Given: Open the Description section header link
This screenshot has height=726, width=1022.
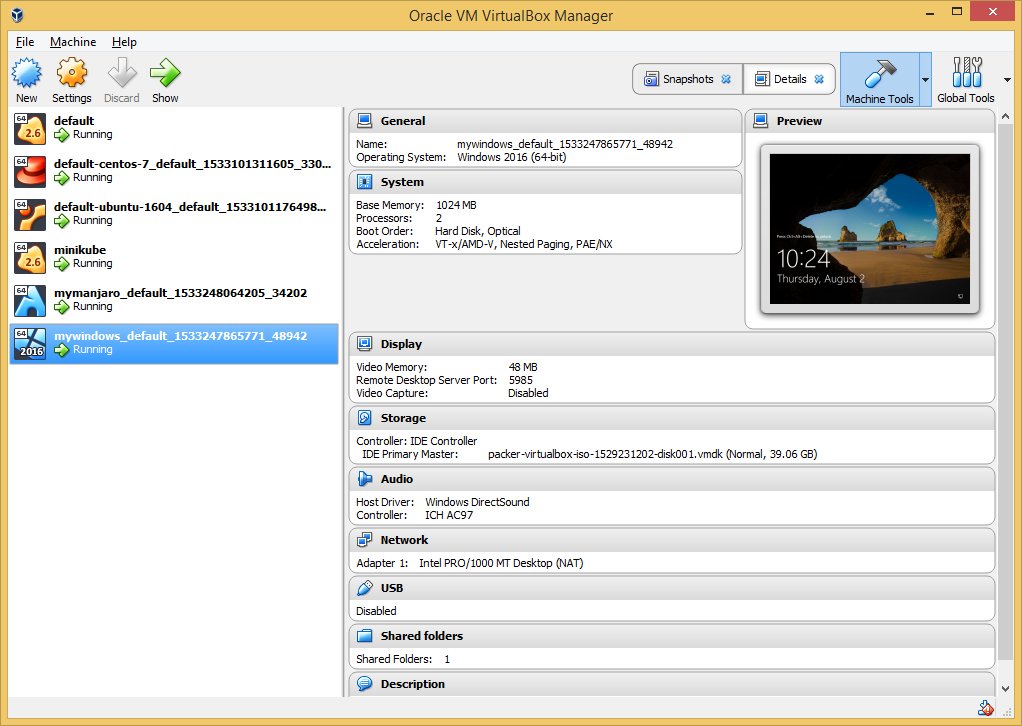Looking at the screenshot, I should (413, 684).
